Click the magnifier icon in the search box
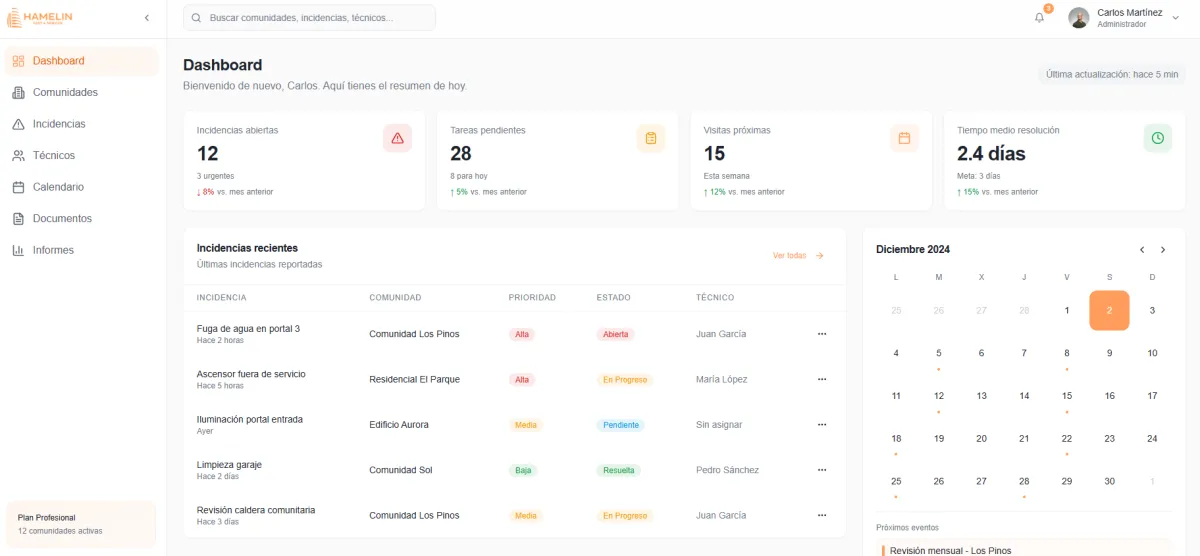The width and height of the screenshot is (1200, 556). click(x=196, y=18)
